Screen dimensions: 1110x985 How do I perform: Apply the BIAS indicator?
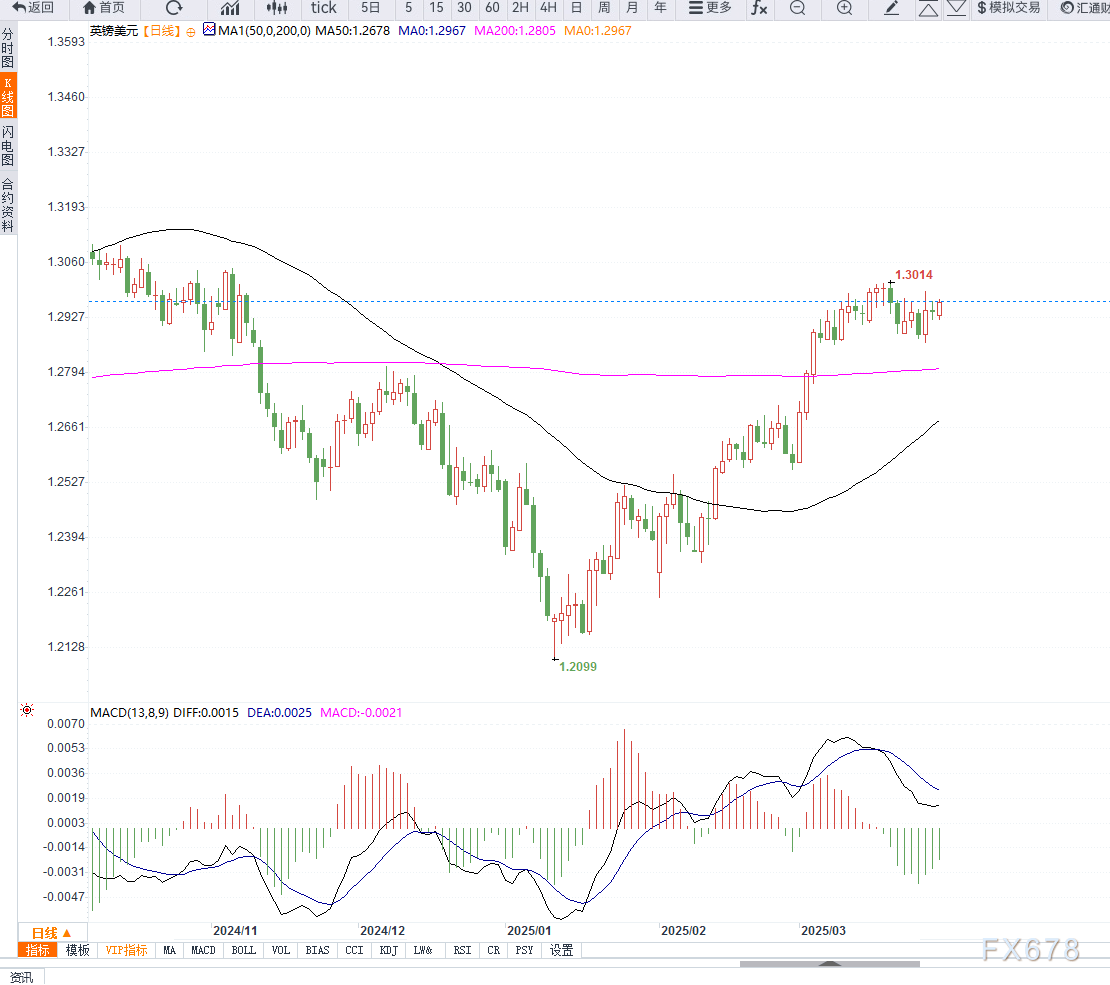coord(317,950)
